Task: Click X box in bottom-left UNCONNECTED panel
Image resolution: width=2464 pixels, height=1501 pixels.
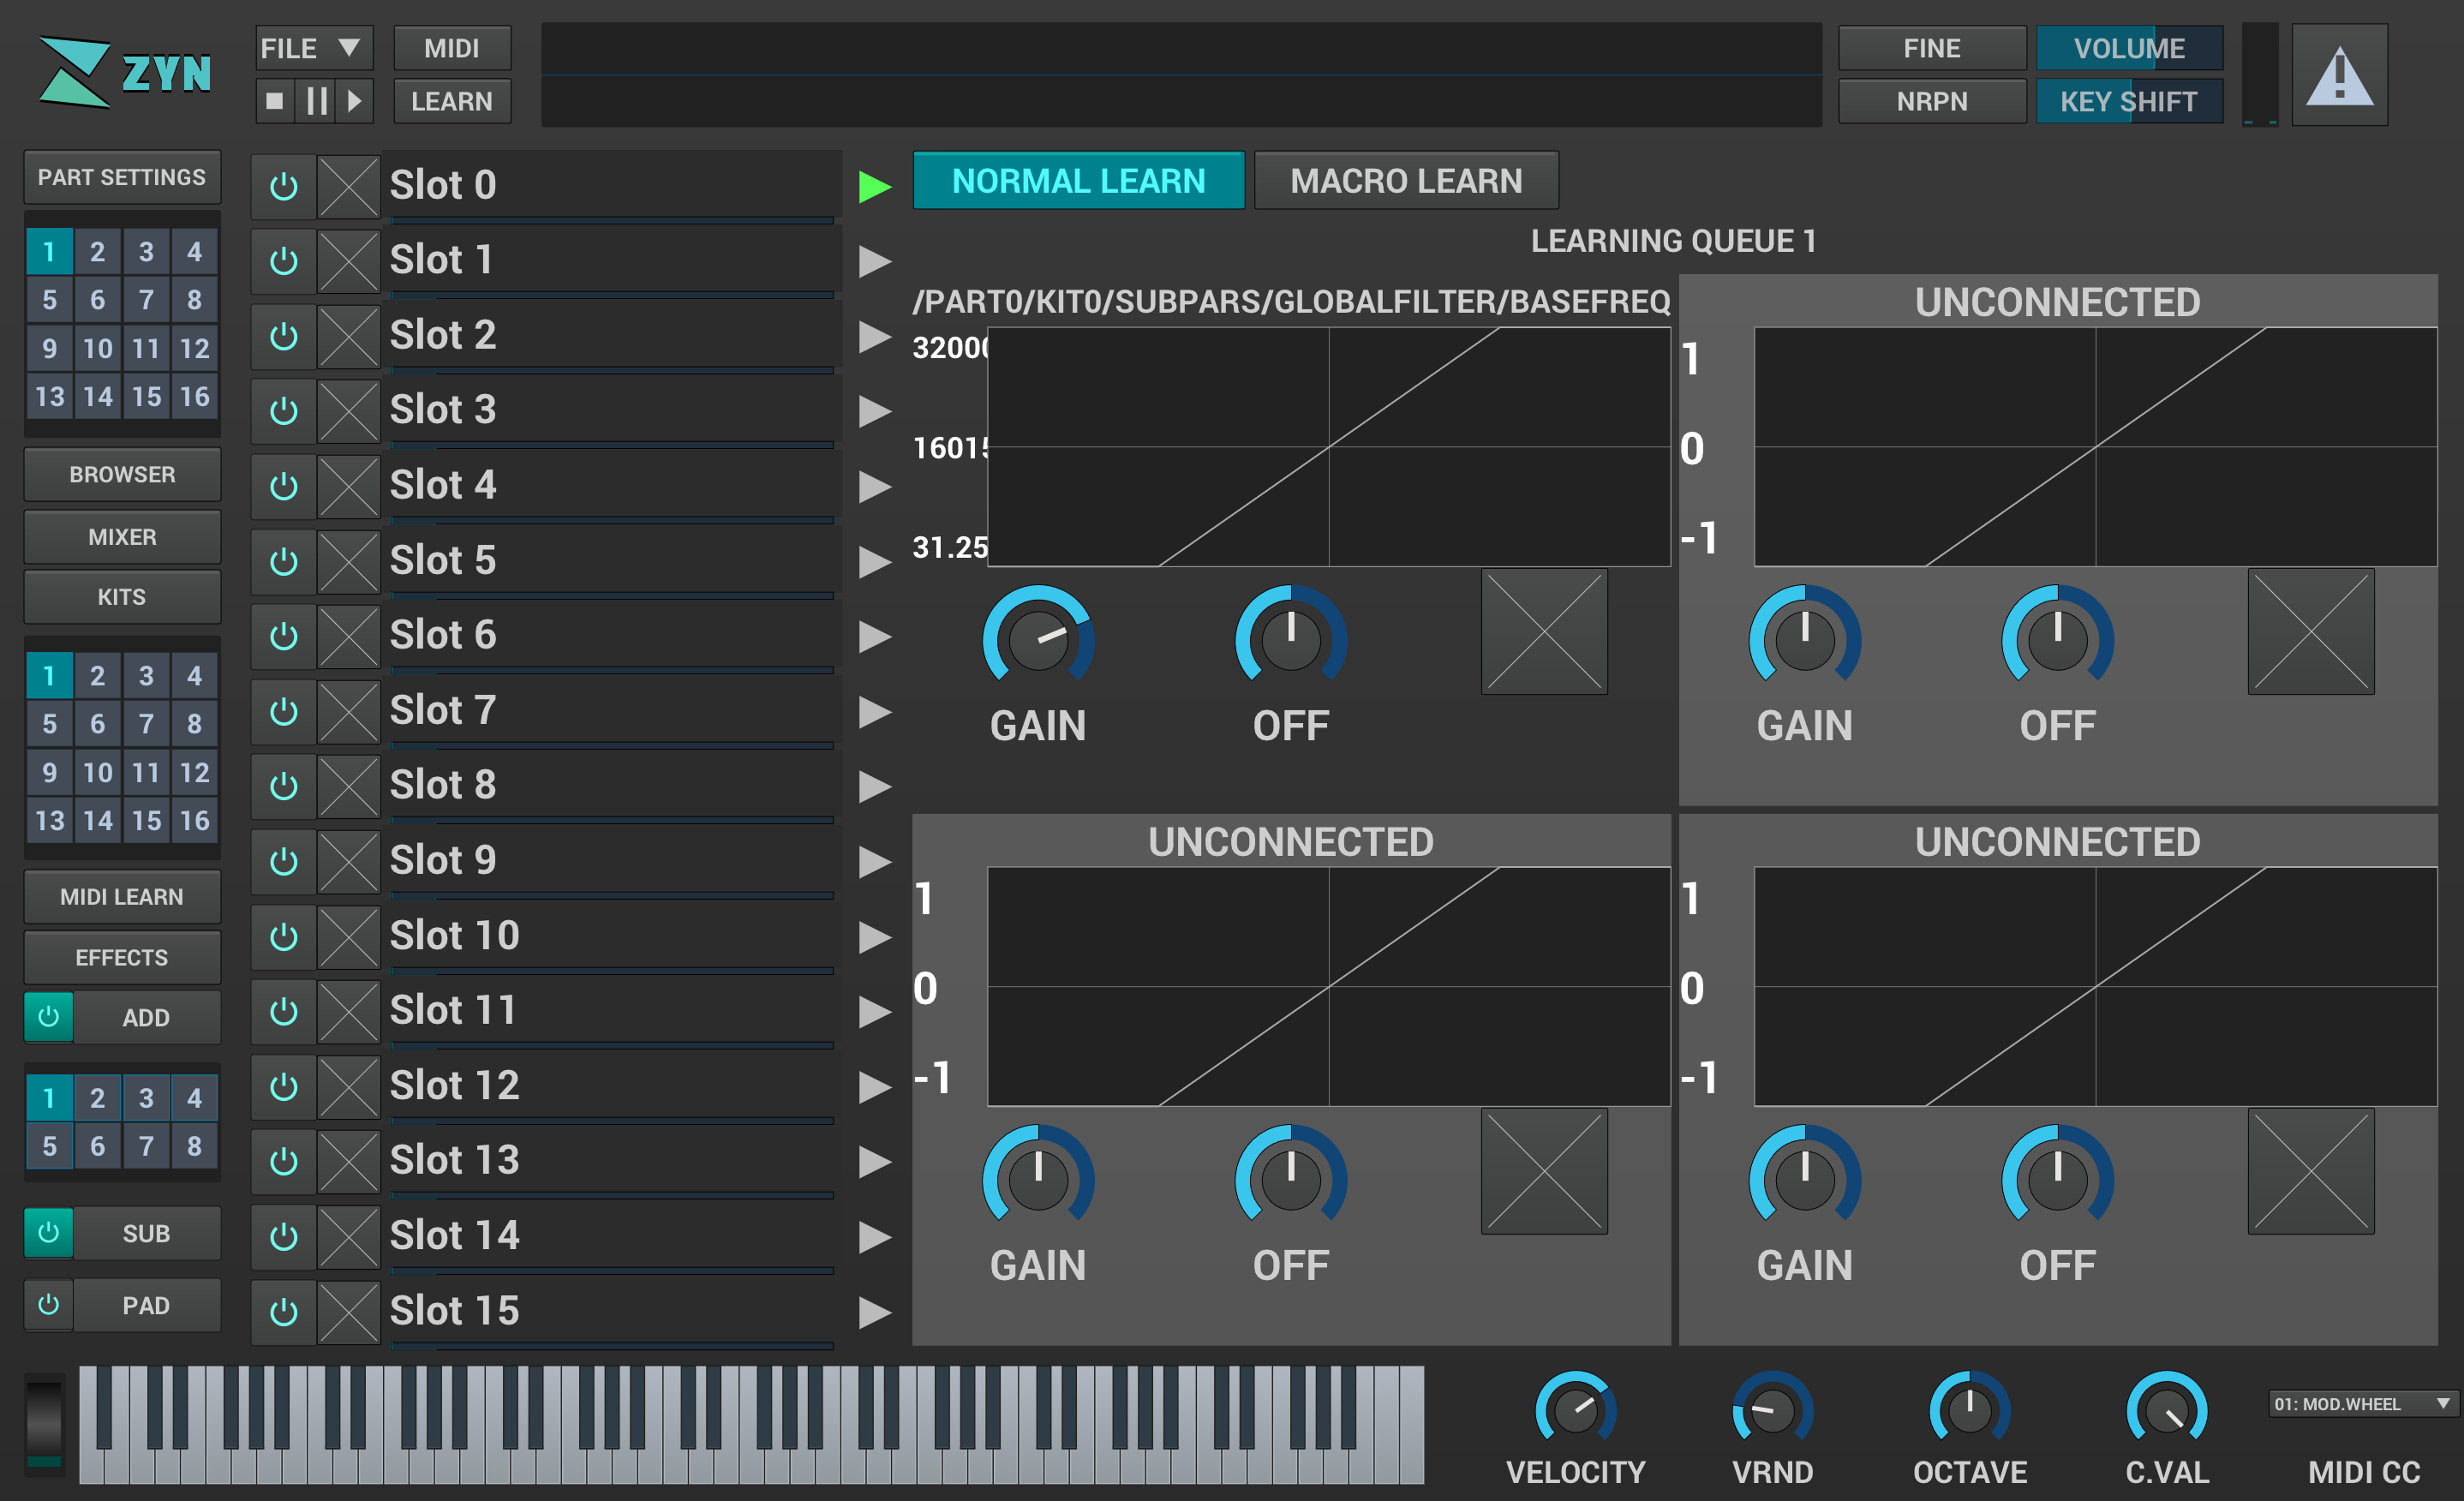Action: [x=1544, y=1172]
